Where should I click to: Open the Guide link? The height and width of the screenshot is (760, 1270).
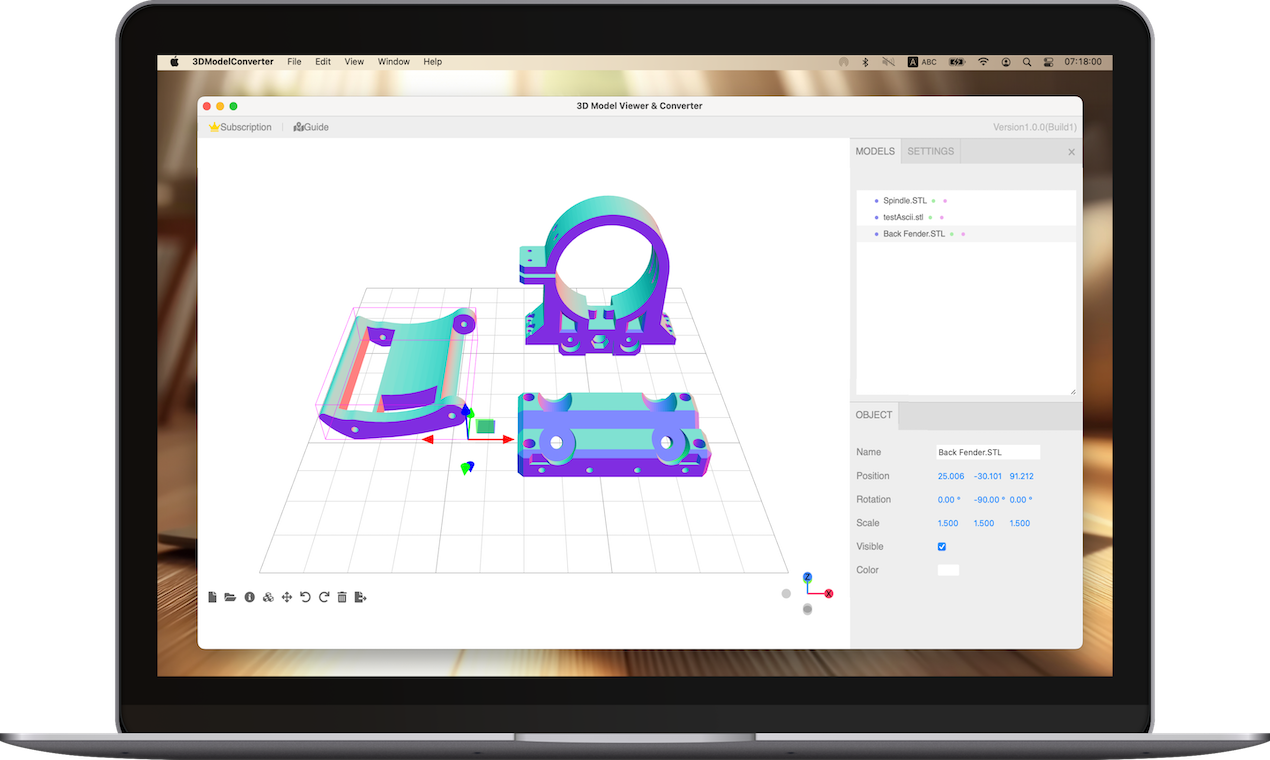pos(311,127)
